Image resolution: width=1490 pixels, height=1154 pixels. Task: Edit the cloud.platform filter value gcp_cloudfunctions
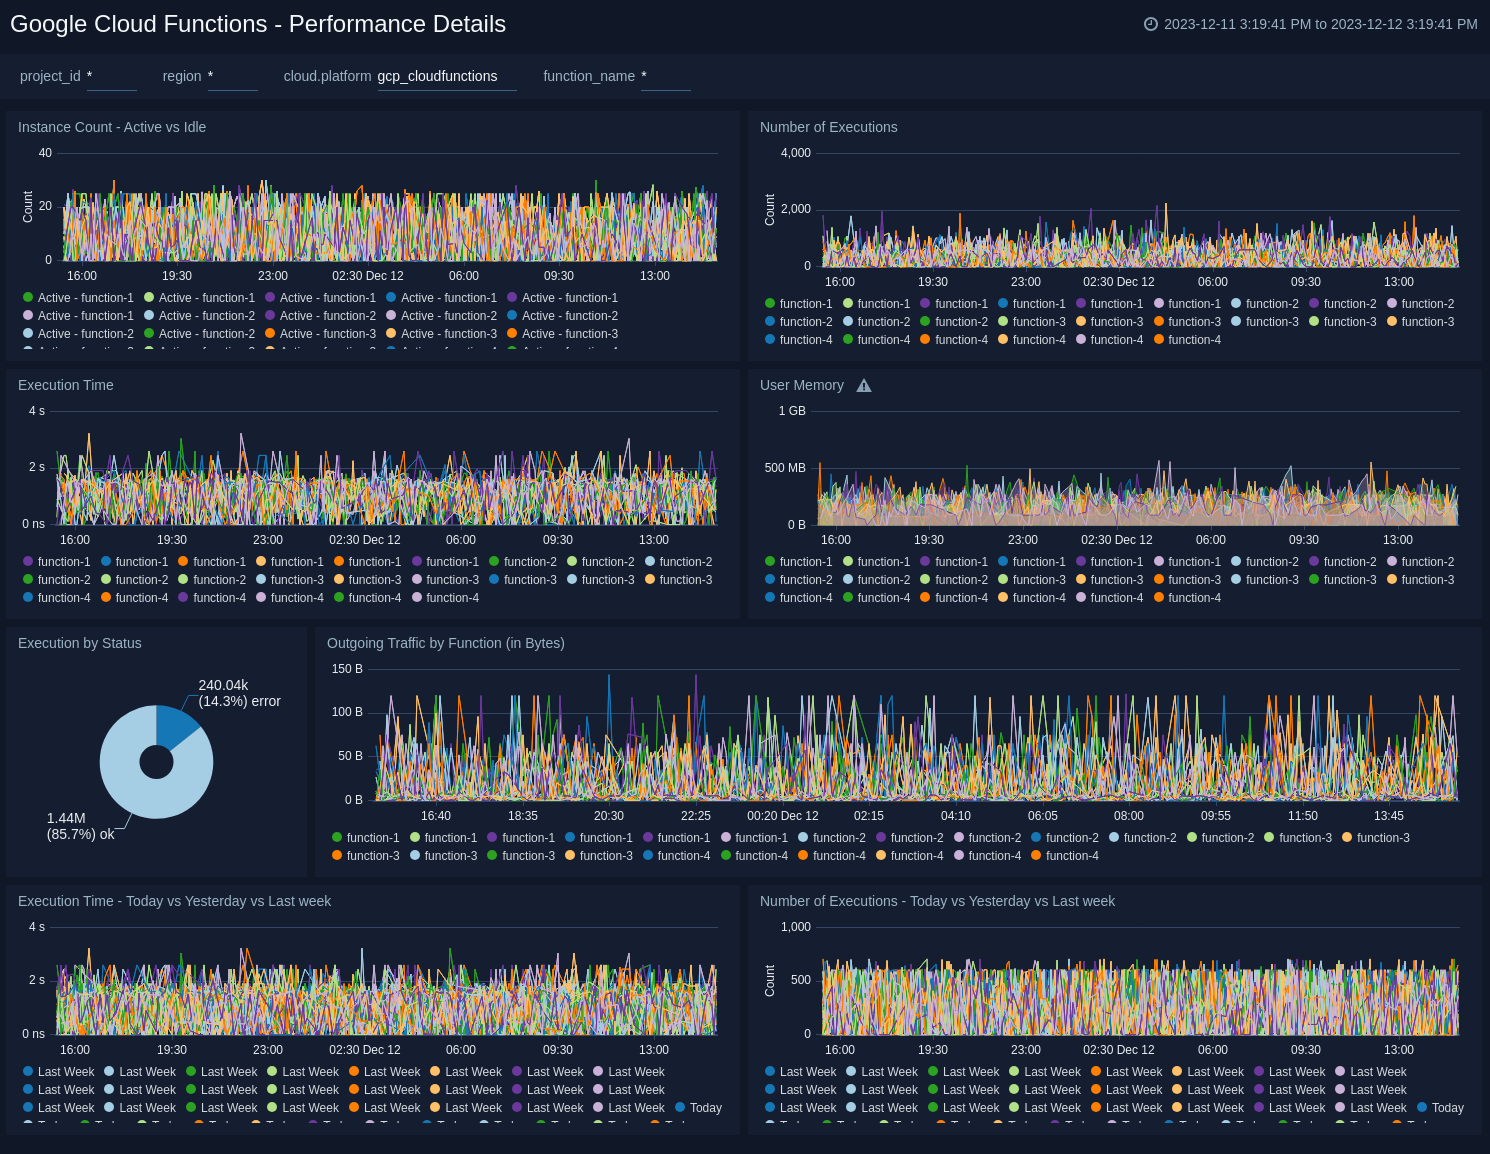point(447,77)
